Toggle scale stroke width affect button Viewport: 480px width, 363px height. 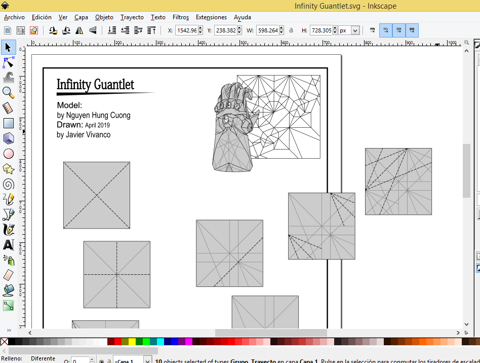(372, 31)
